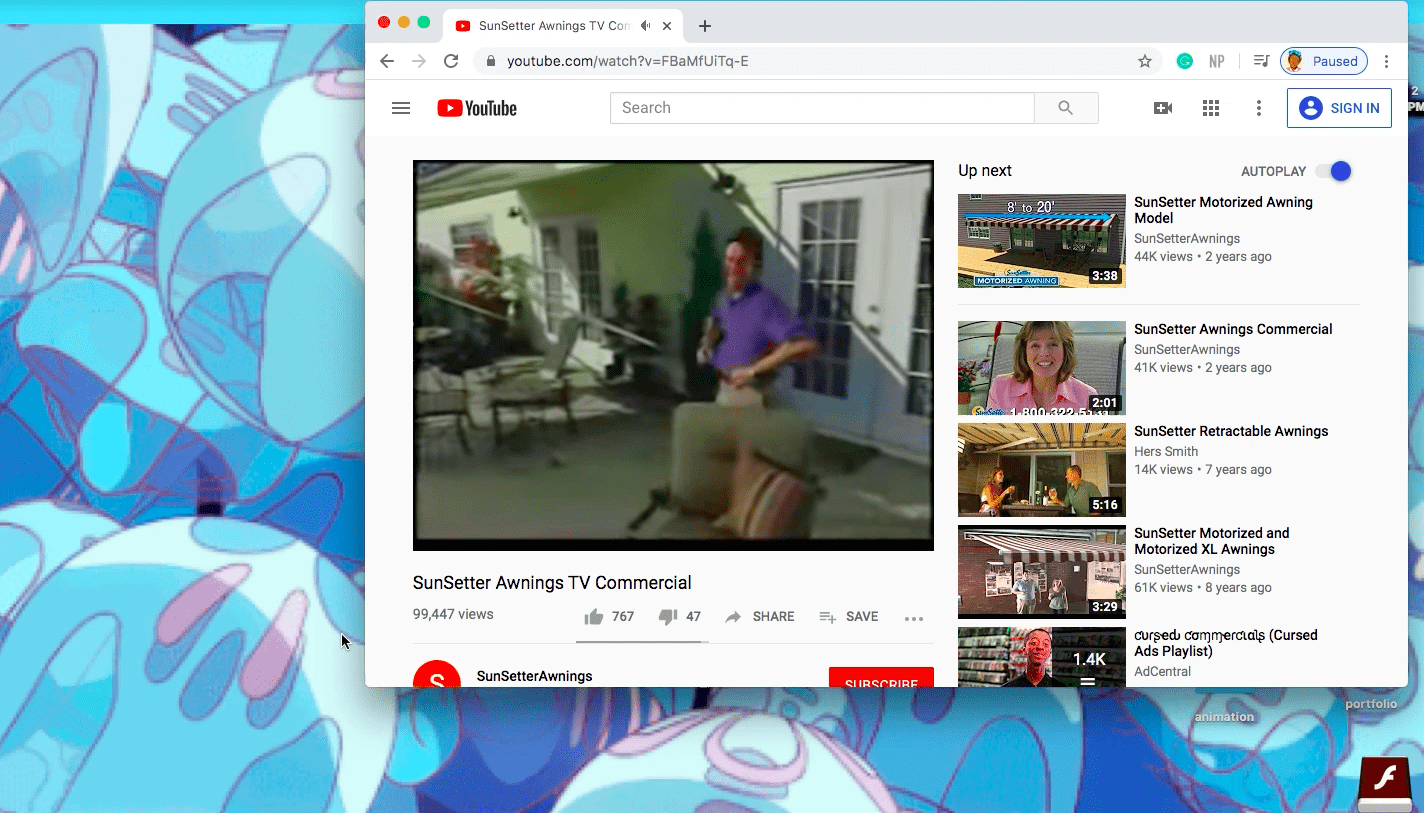Open the green Grammarly extension icon

(1185, 61)
